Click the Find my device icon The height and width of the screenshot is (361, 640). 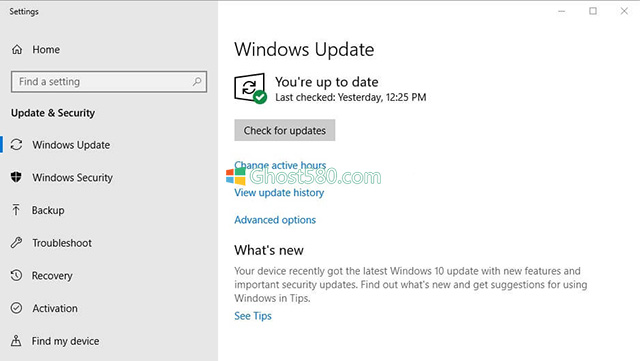tap(16, 341)
